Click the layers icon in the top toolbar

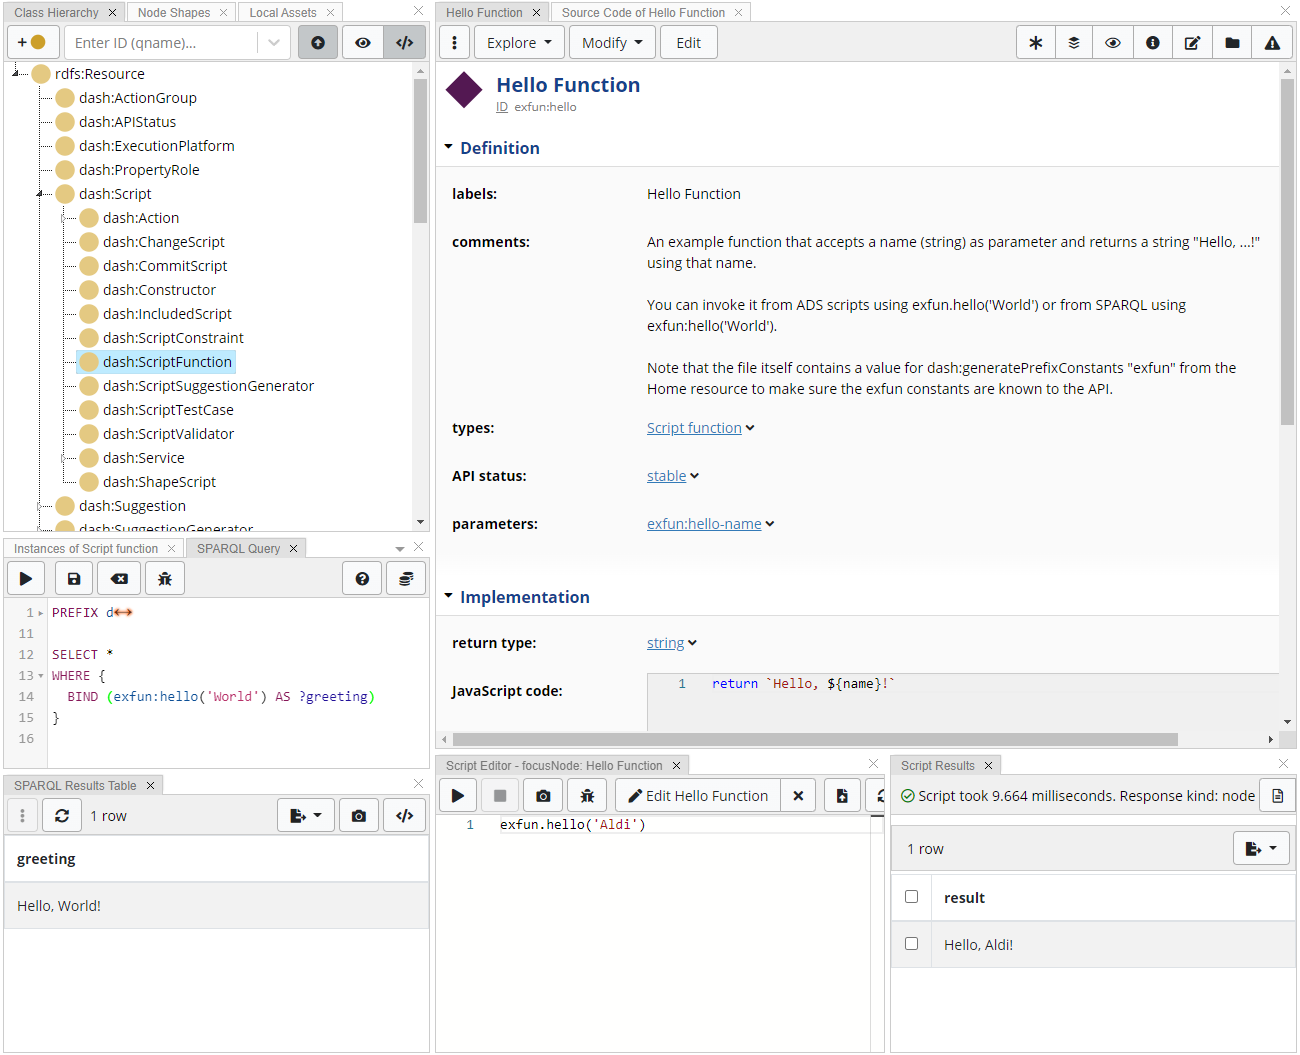[1073, 42]
